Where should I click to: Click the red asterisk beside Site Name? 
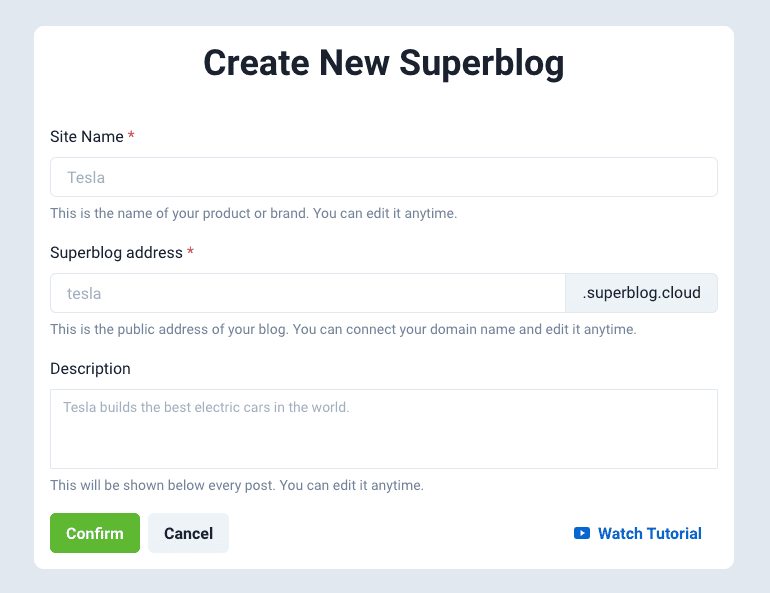(131, 136)
